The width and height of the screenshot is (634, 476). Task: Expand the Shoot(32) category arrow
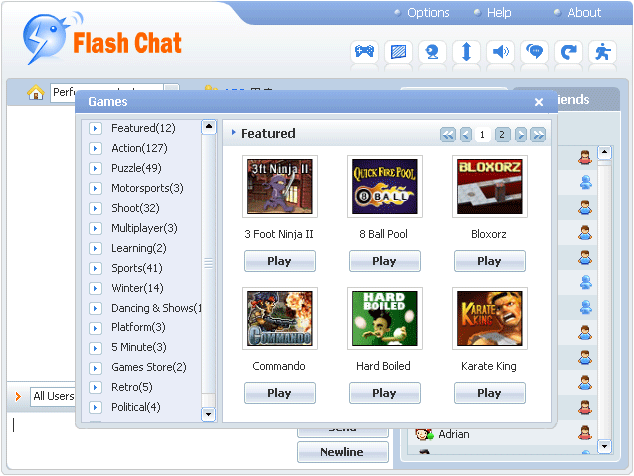pyautogui.click(x=95, y=208)
